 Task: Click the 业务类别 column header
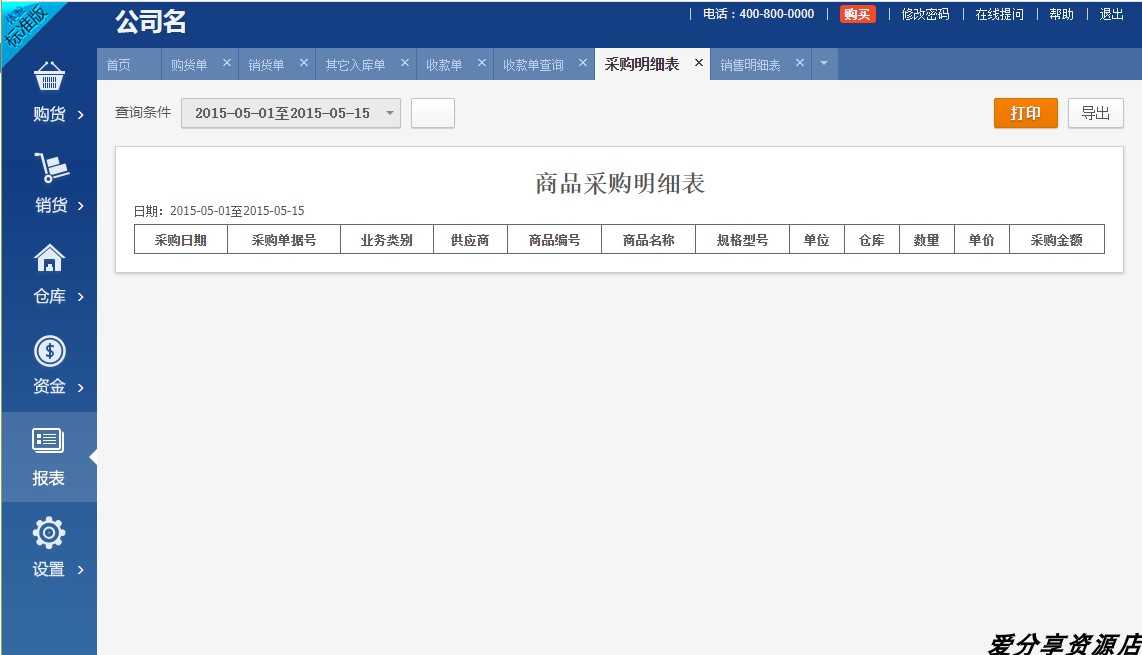(x=387, y=240)
